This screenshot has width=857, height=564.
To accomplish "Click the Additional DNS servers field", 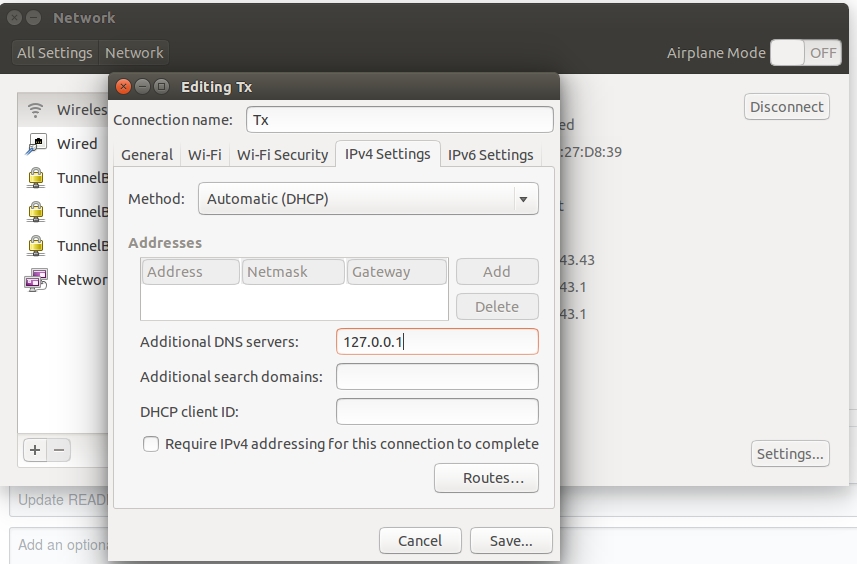I will click(x=437, y=342).
